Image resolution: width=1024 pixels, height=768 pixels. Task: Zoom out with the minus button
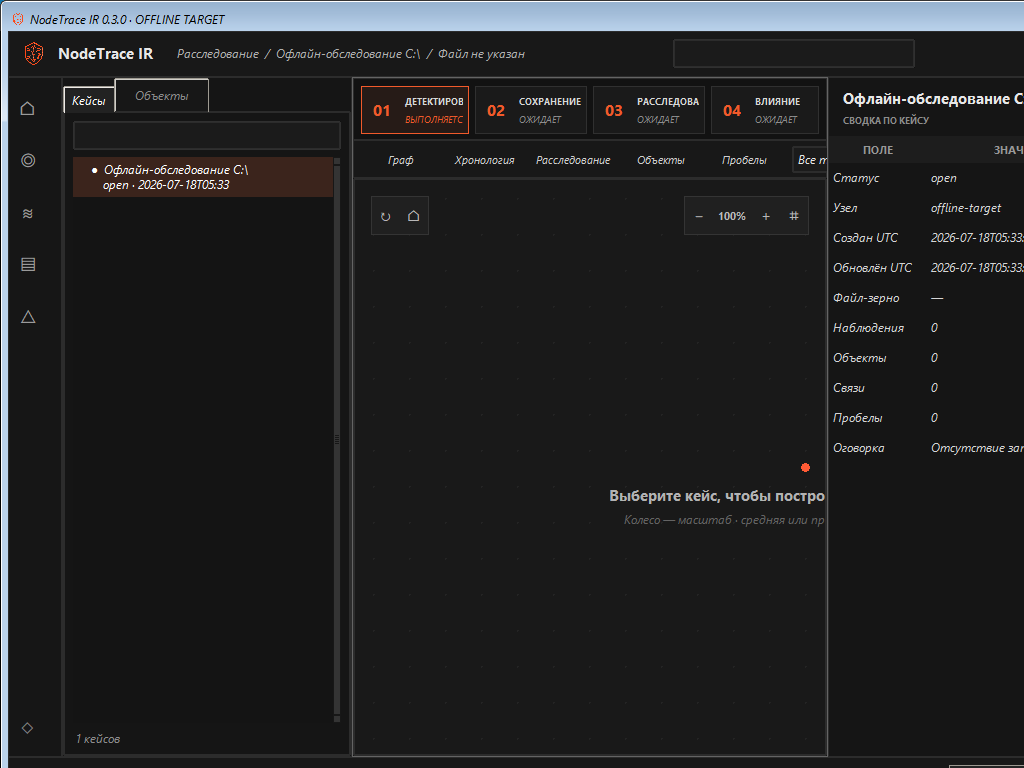(x=699, y=216)
